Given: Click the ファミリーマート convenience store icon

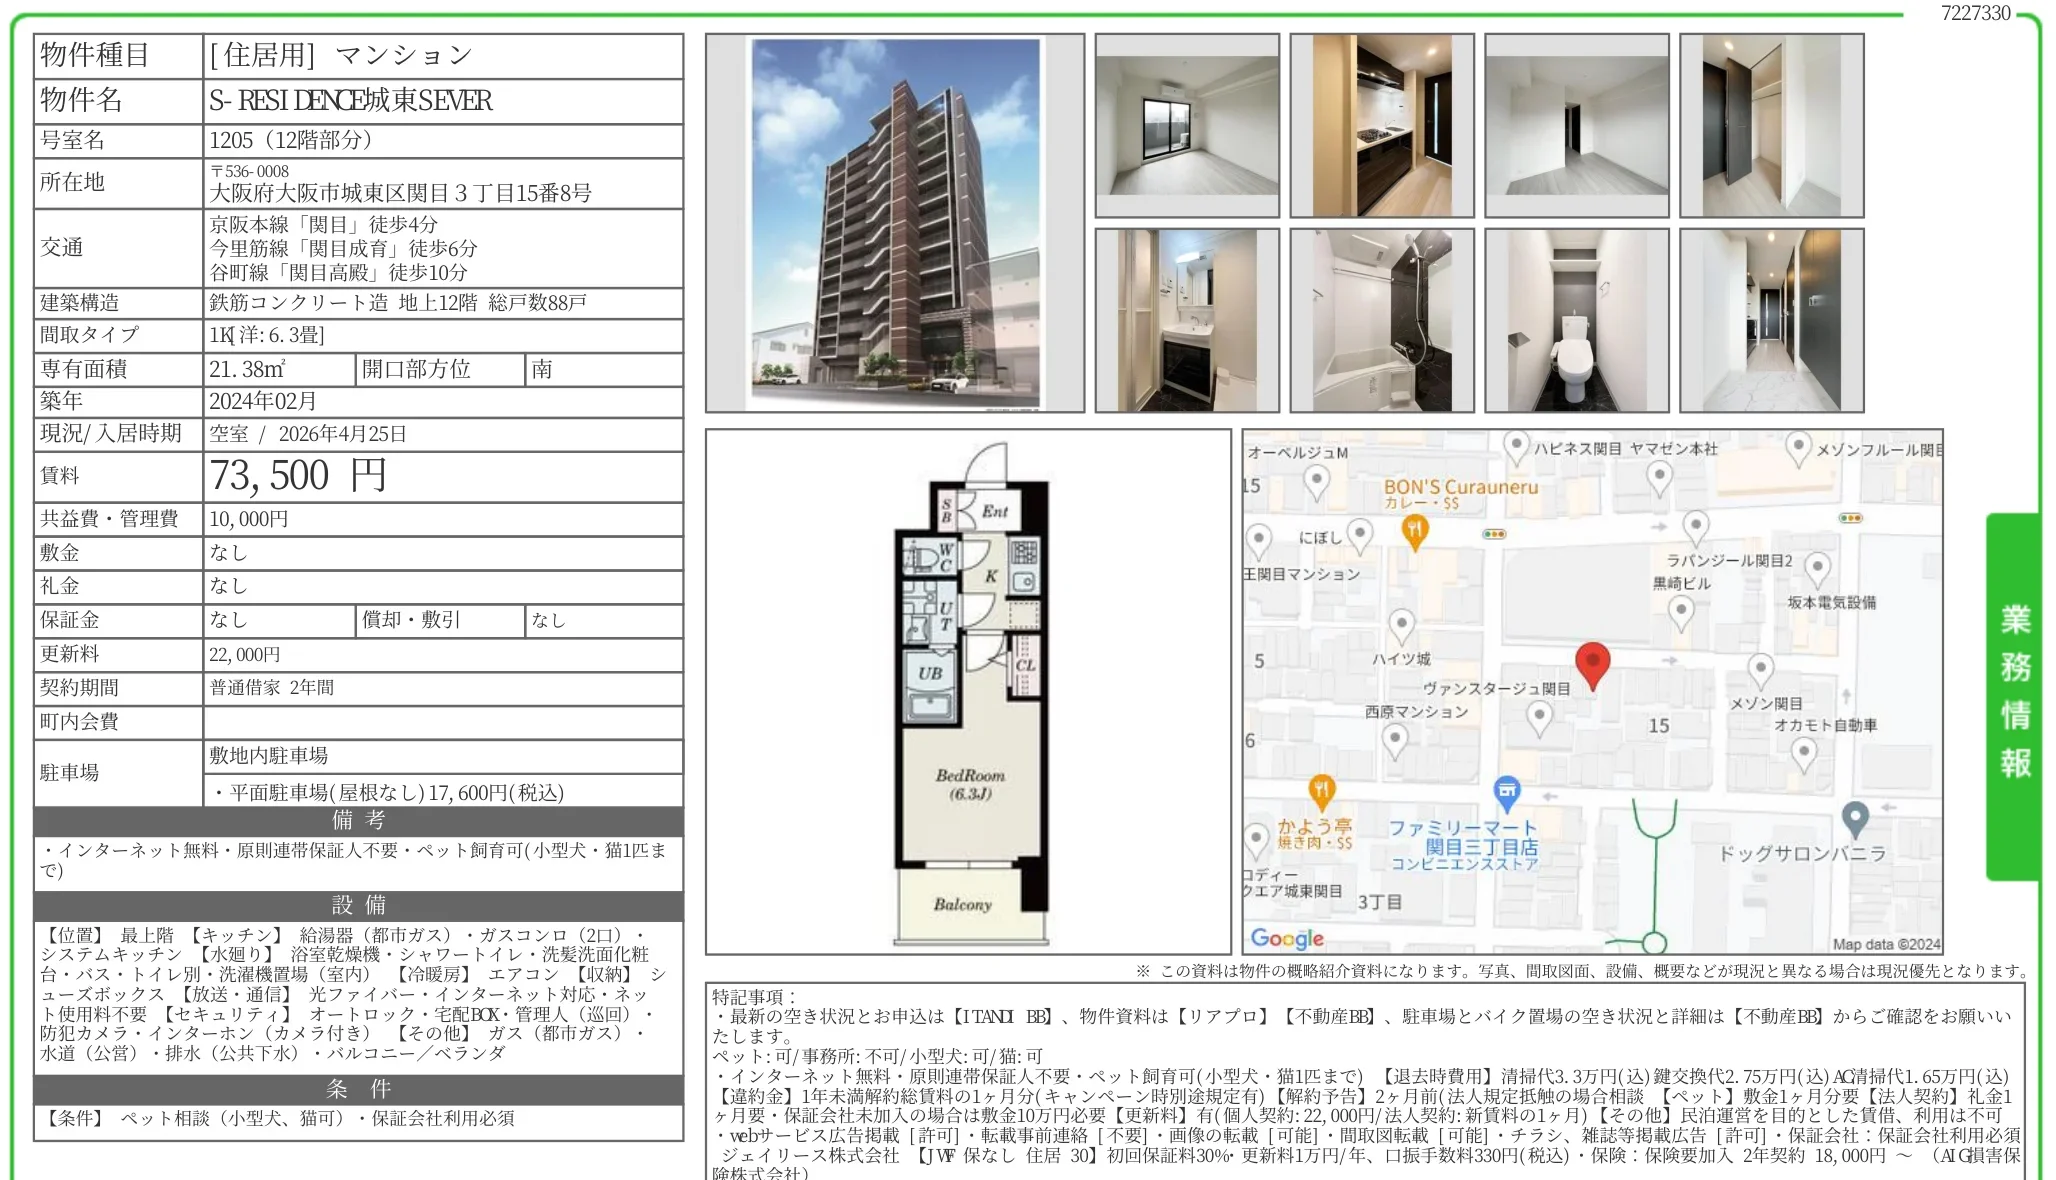Looking at the screenshot, I should (1507, 791).
